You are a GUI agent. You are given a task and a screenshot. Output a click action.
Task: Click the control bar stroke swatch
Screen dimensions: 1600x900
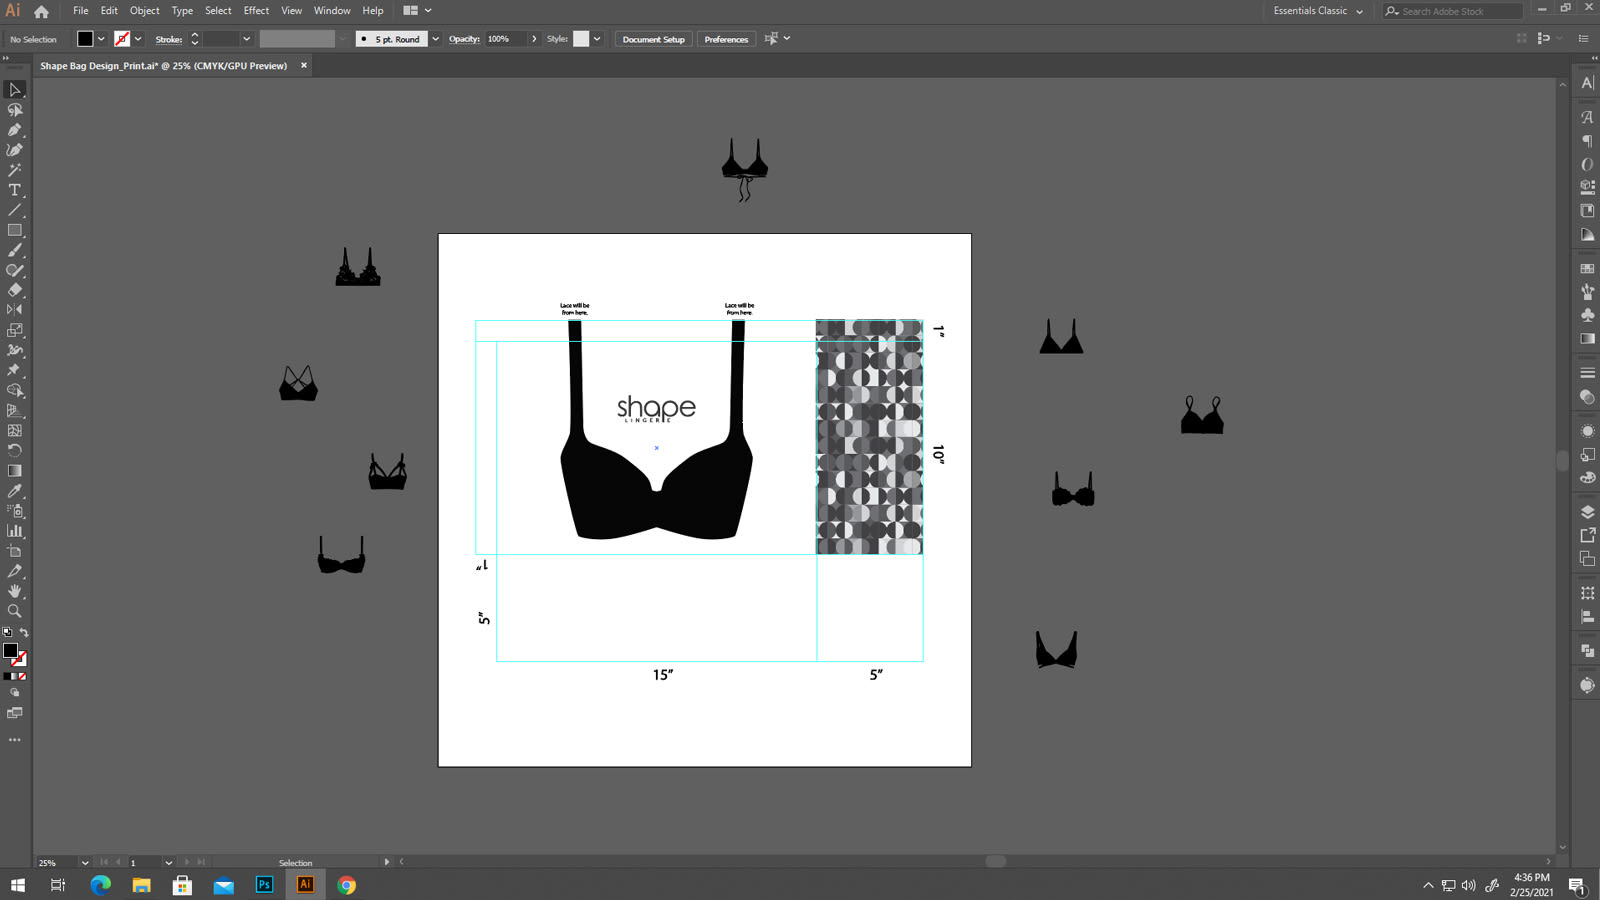point(122,39)
